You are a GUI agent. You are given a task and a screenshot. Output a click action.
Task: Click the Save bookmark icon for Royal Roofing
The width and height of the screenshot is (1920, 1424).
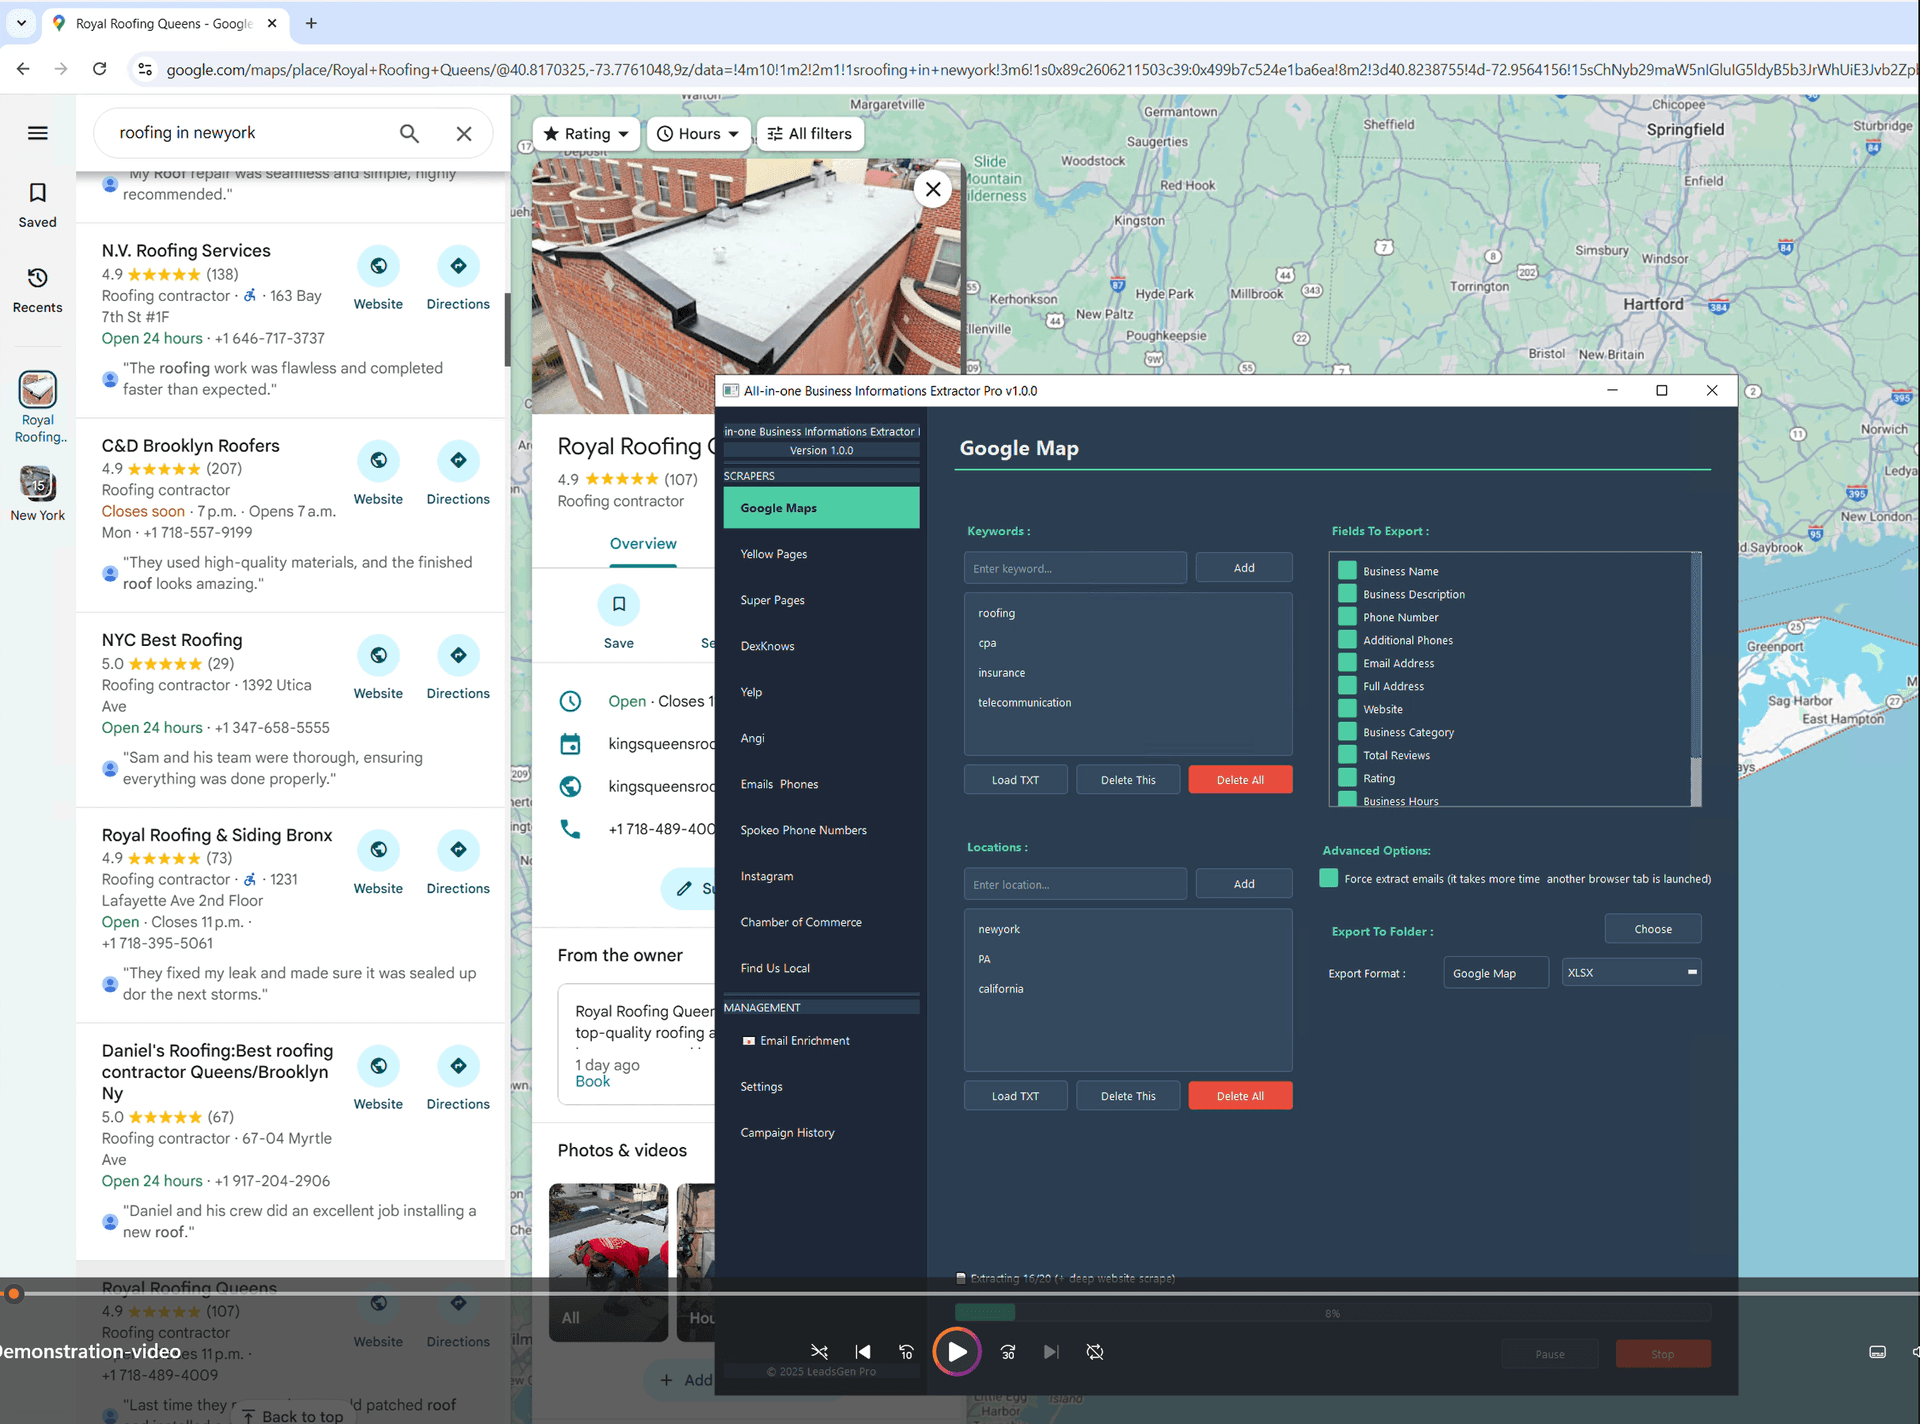(x=618, y=604)
